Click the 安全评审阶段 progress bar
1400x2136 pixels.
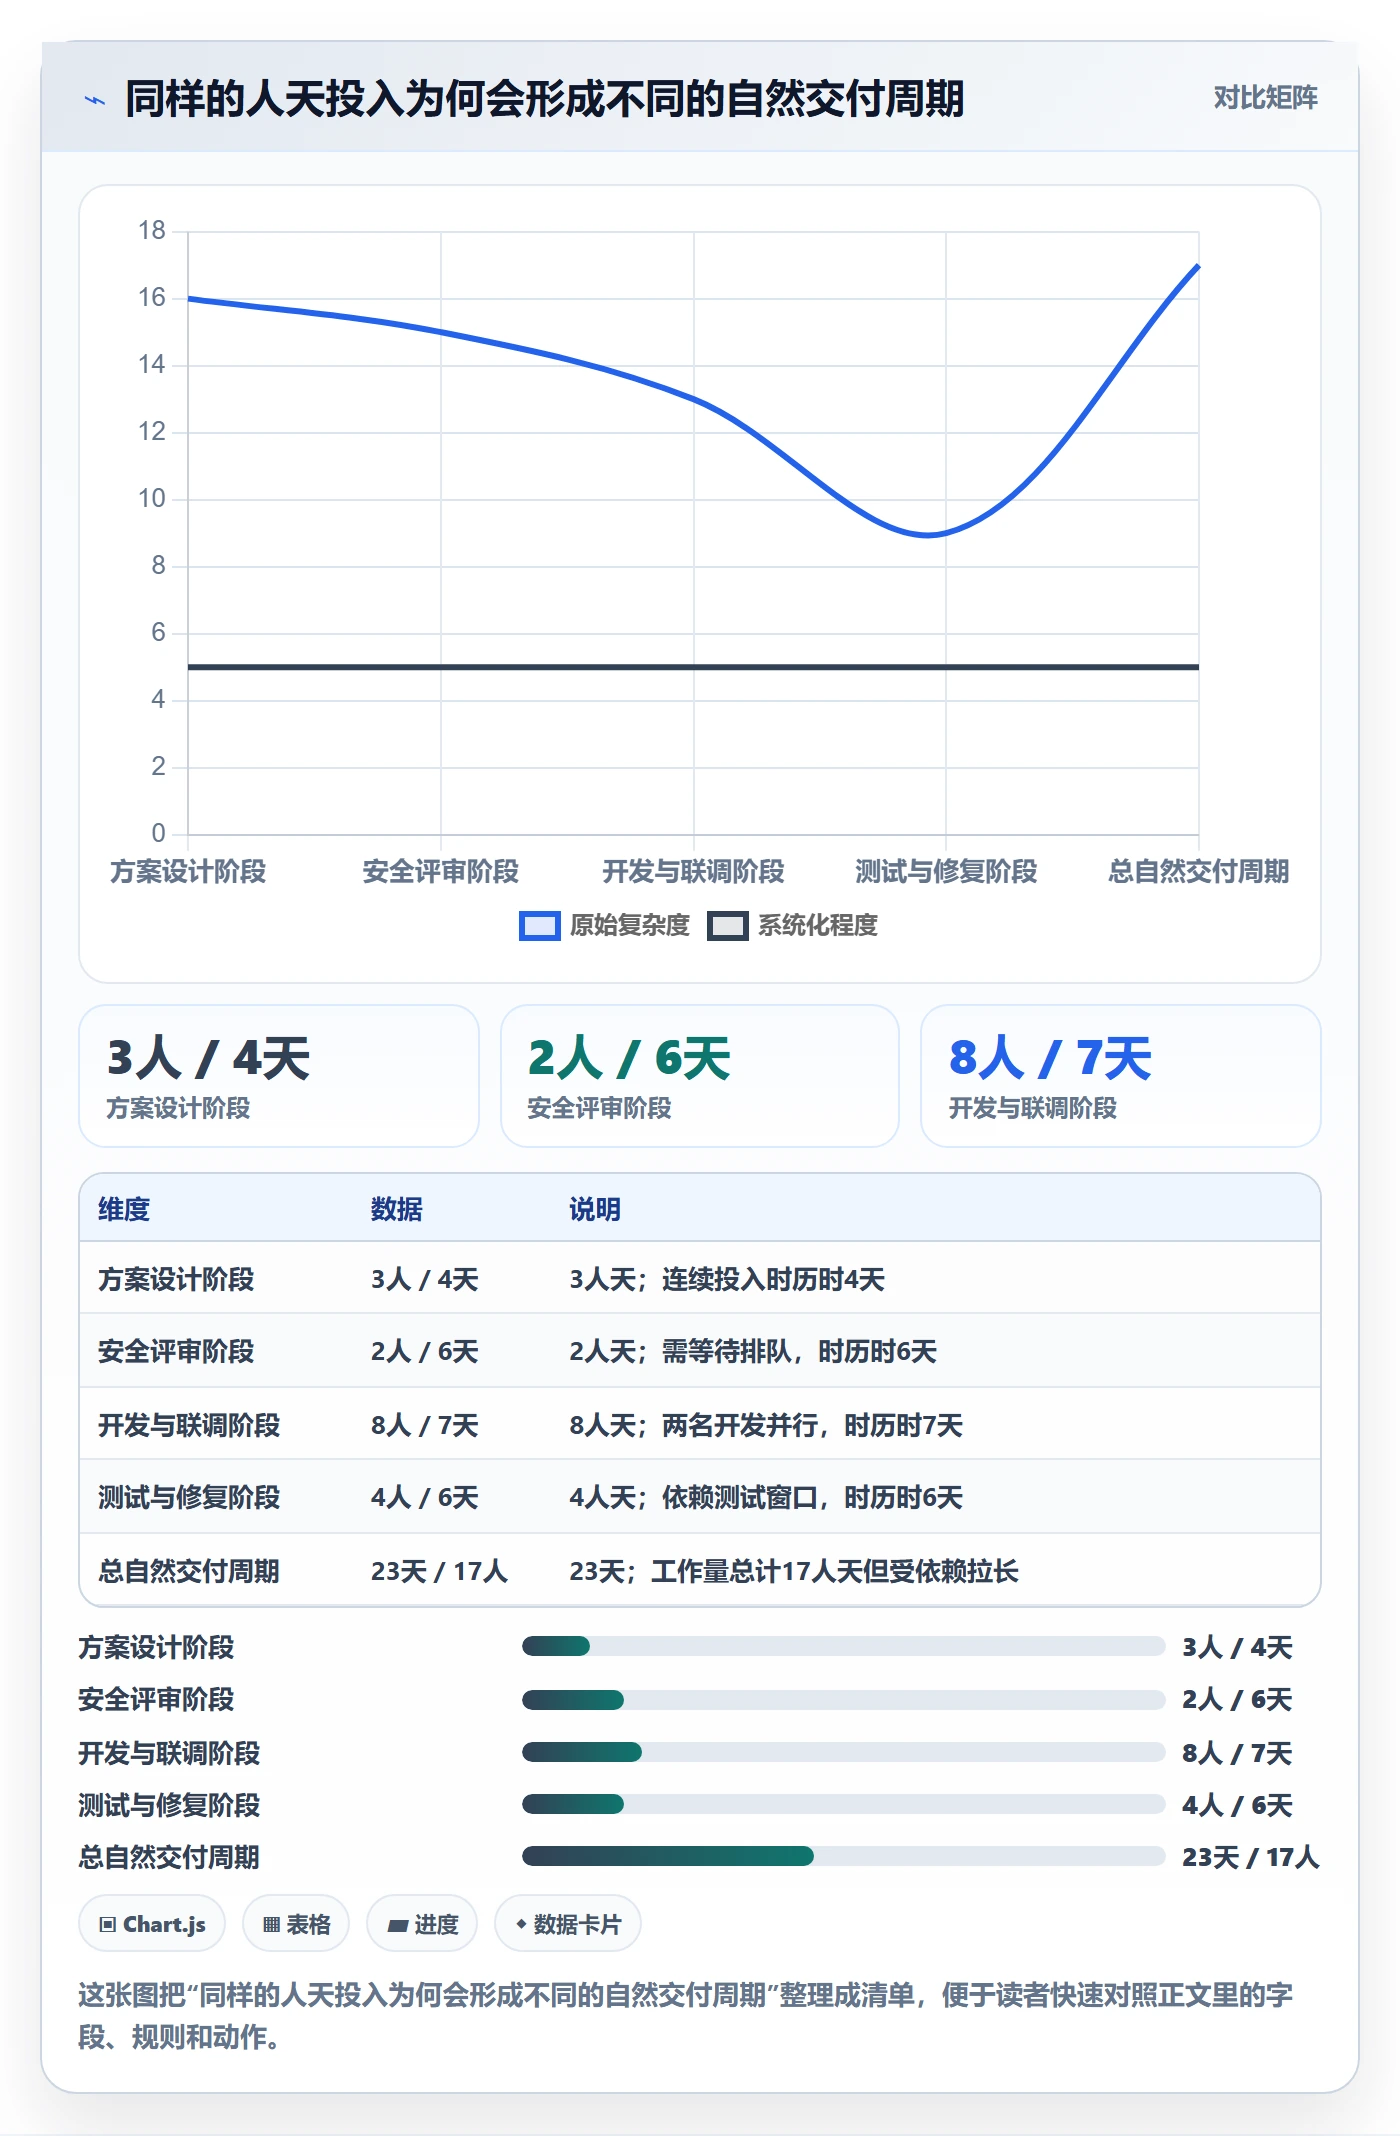[843, 1699]
